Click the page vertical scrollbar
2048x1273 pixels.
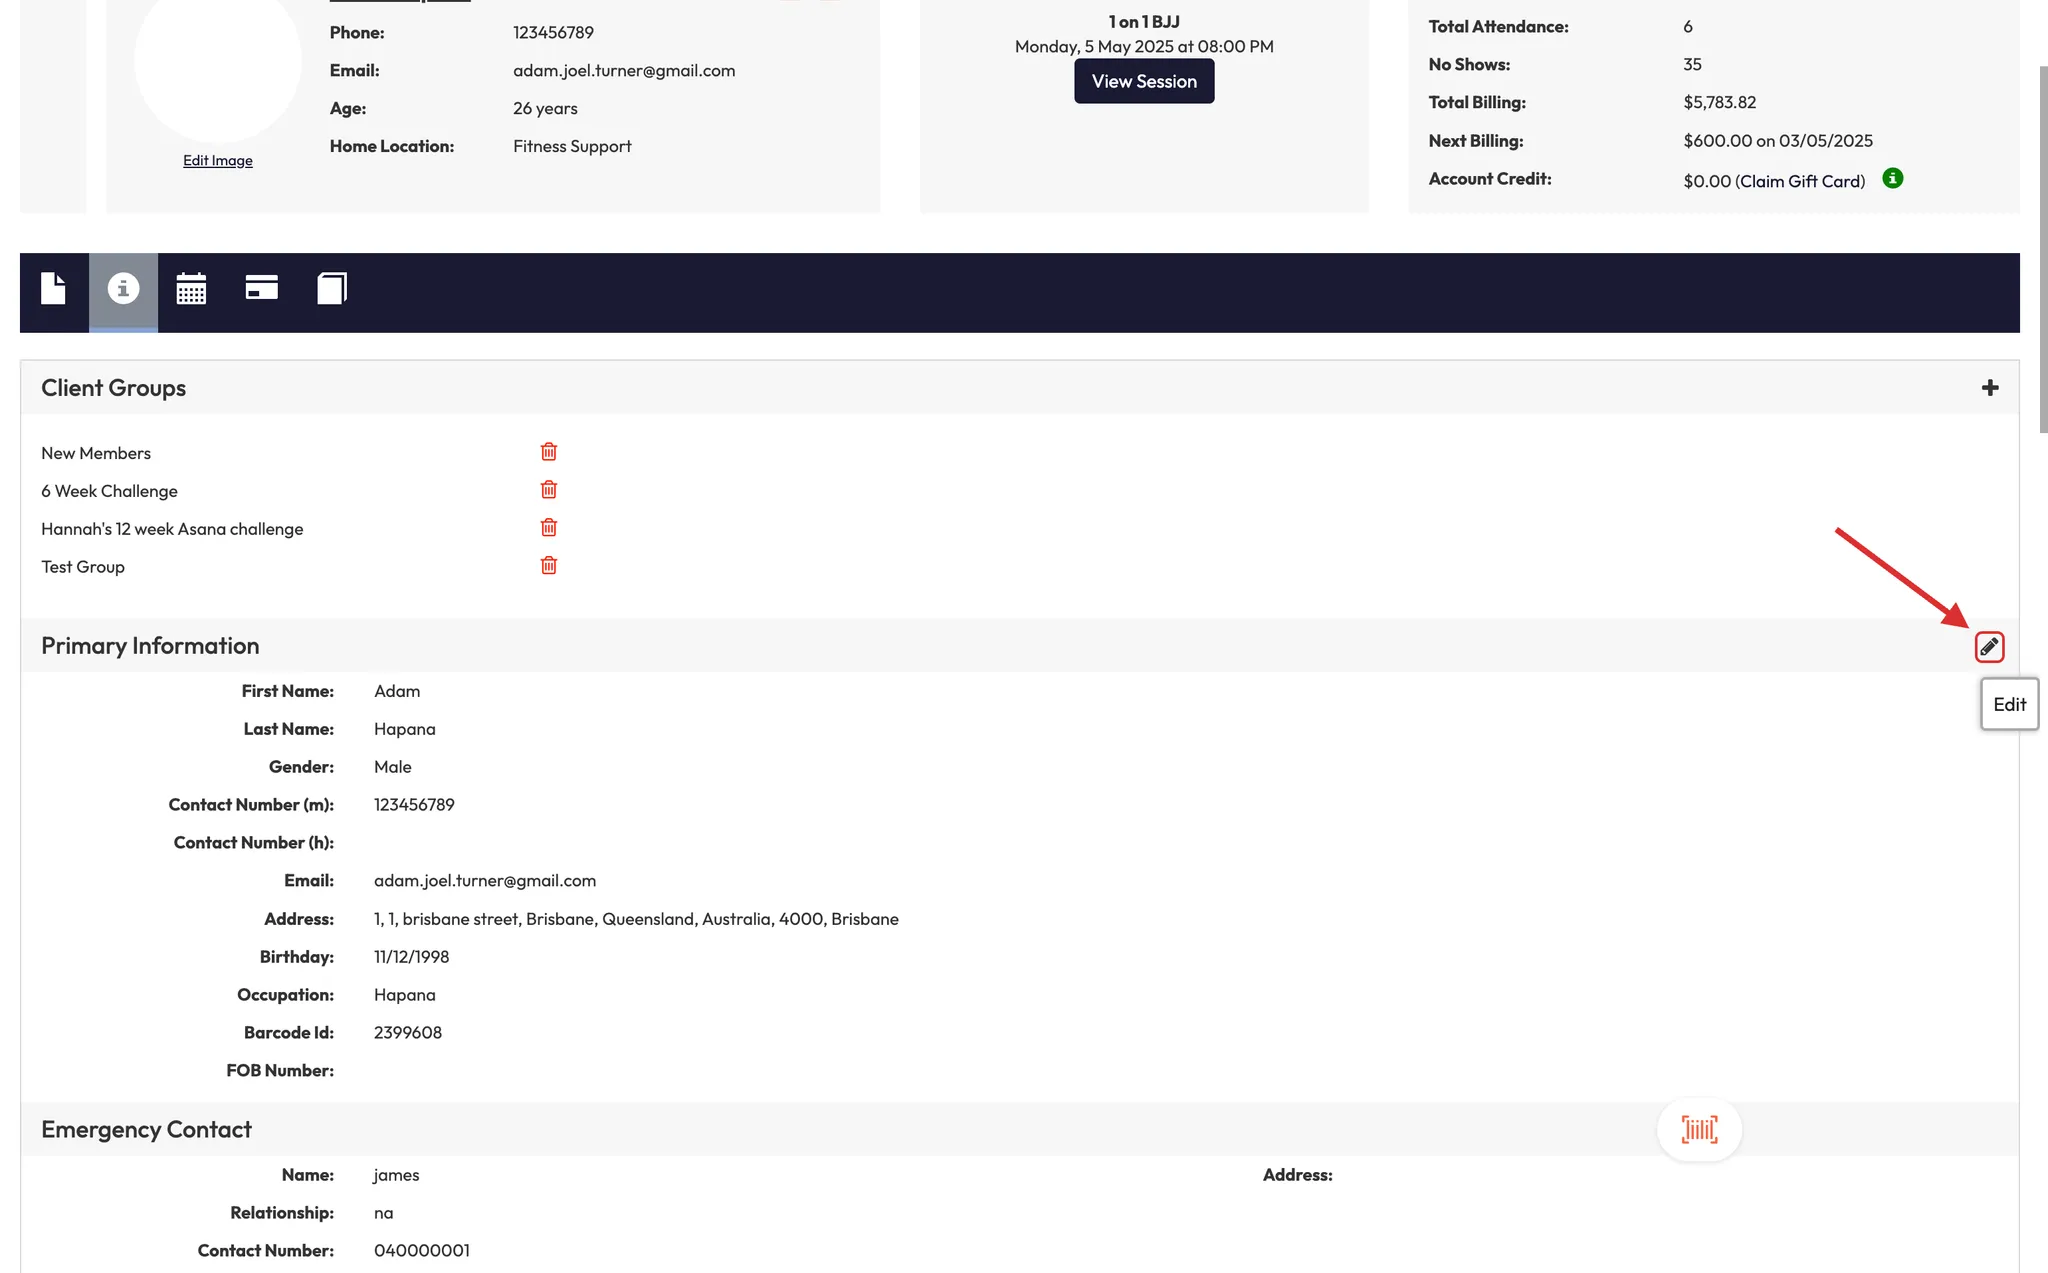[x=2043, y=250]
